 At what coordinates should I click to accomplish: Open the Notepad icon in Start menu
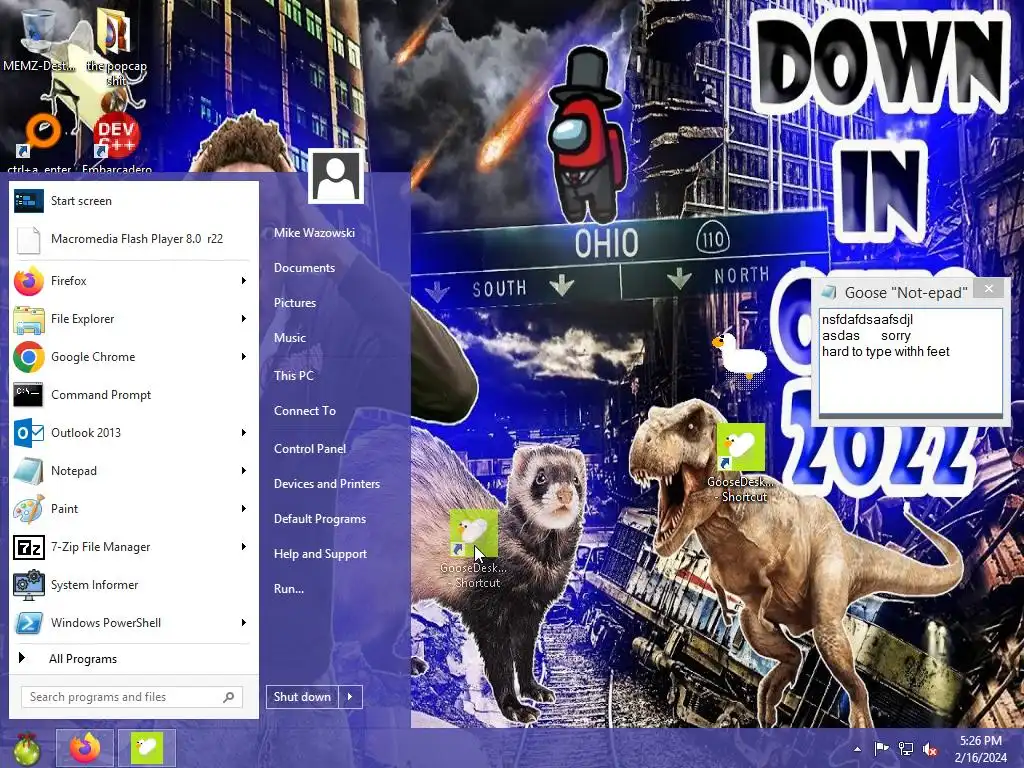(x=29, y=470)
